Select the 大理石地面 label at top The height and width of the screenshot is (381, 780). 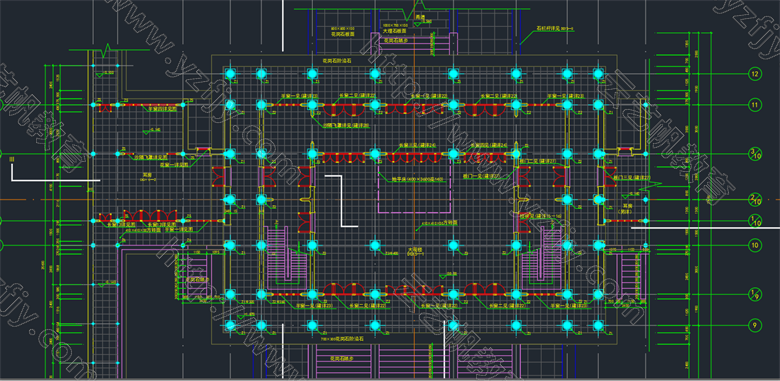point(393,31)
